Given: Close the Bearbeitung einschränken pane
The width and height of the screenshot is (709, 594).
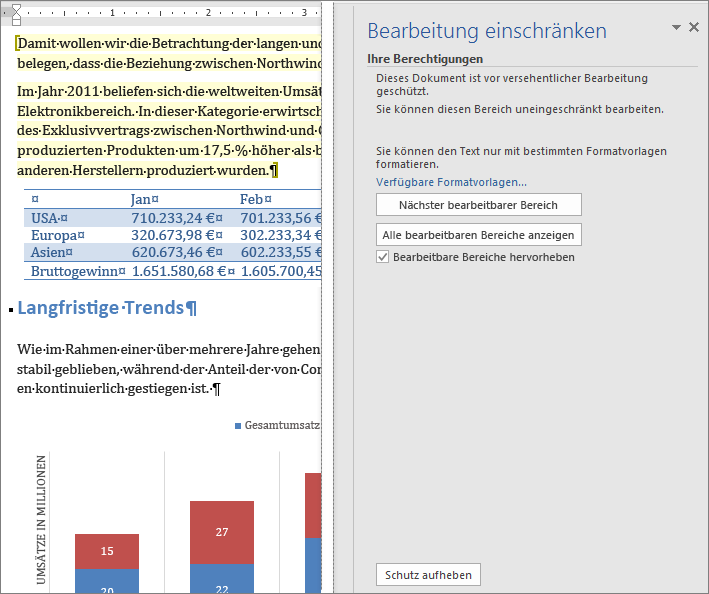Looking at the screenshot, I should [x=694, y=28].
